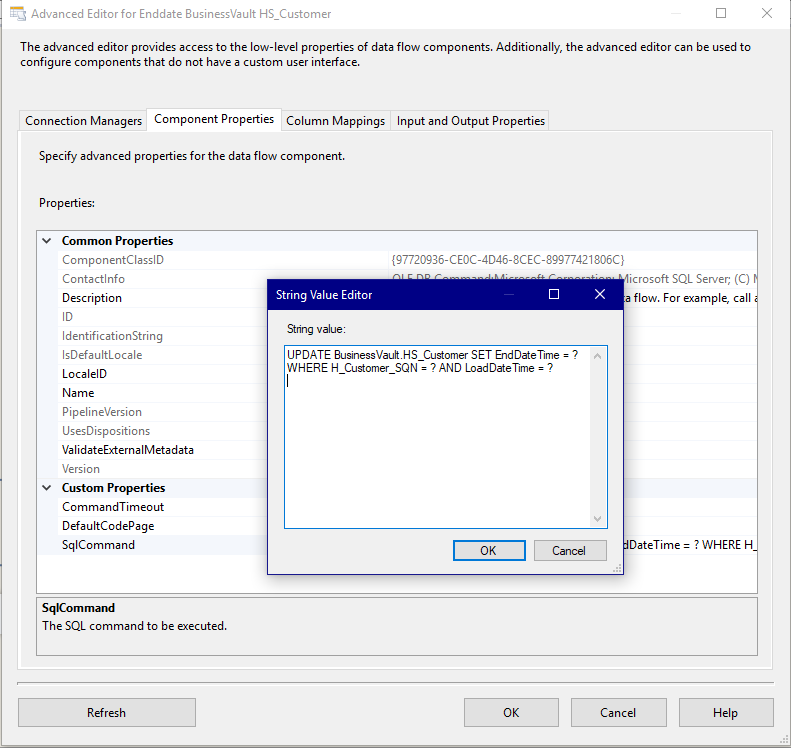Click the Refresh button
This screenshot has height=748, width=791.
click(x=106, y=712)
